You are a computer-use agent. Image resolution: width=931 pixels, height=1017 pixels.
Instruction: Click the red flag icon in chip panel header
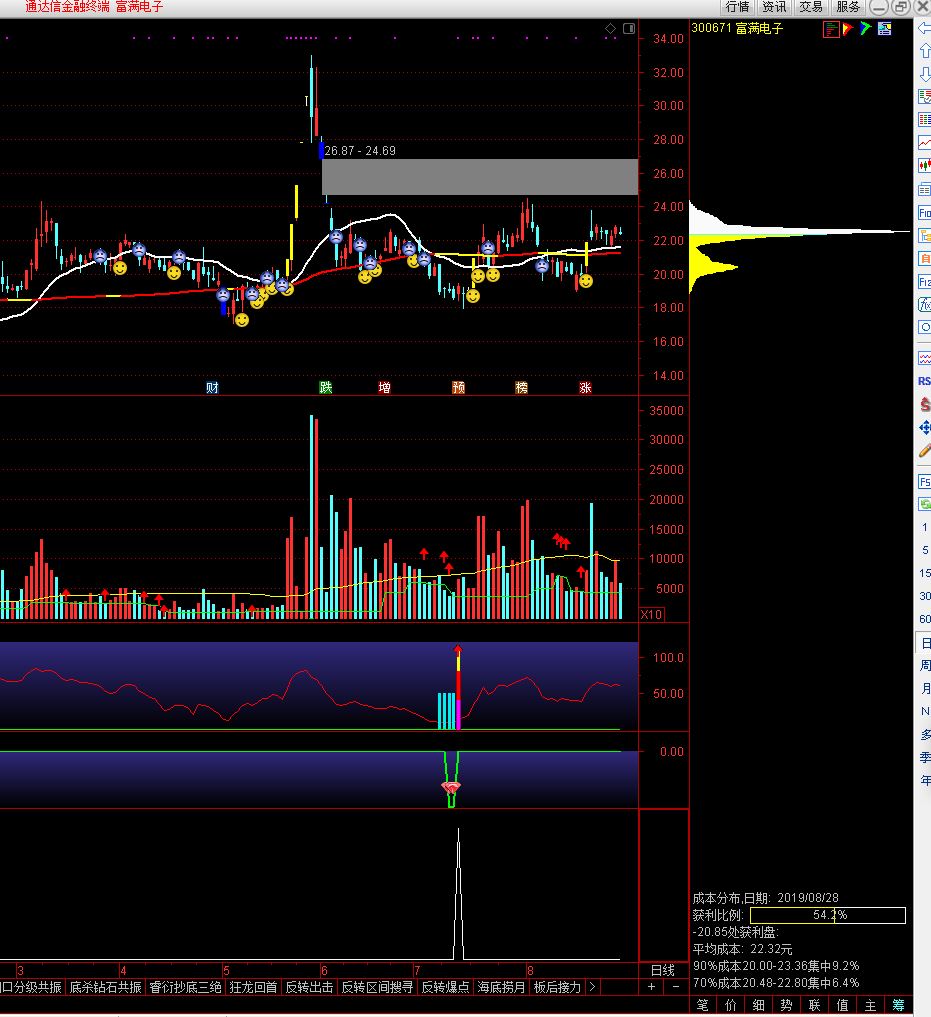848,29
